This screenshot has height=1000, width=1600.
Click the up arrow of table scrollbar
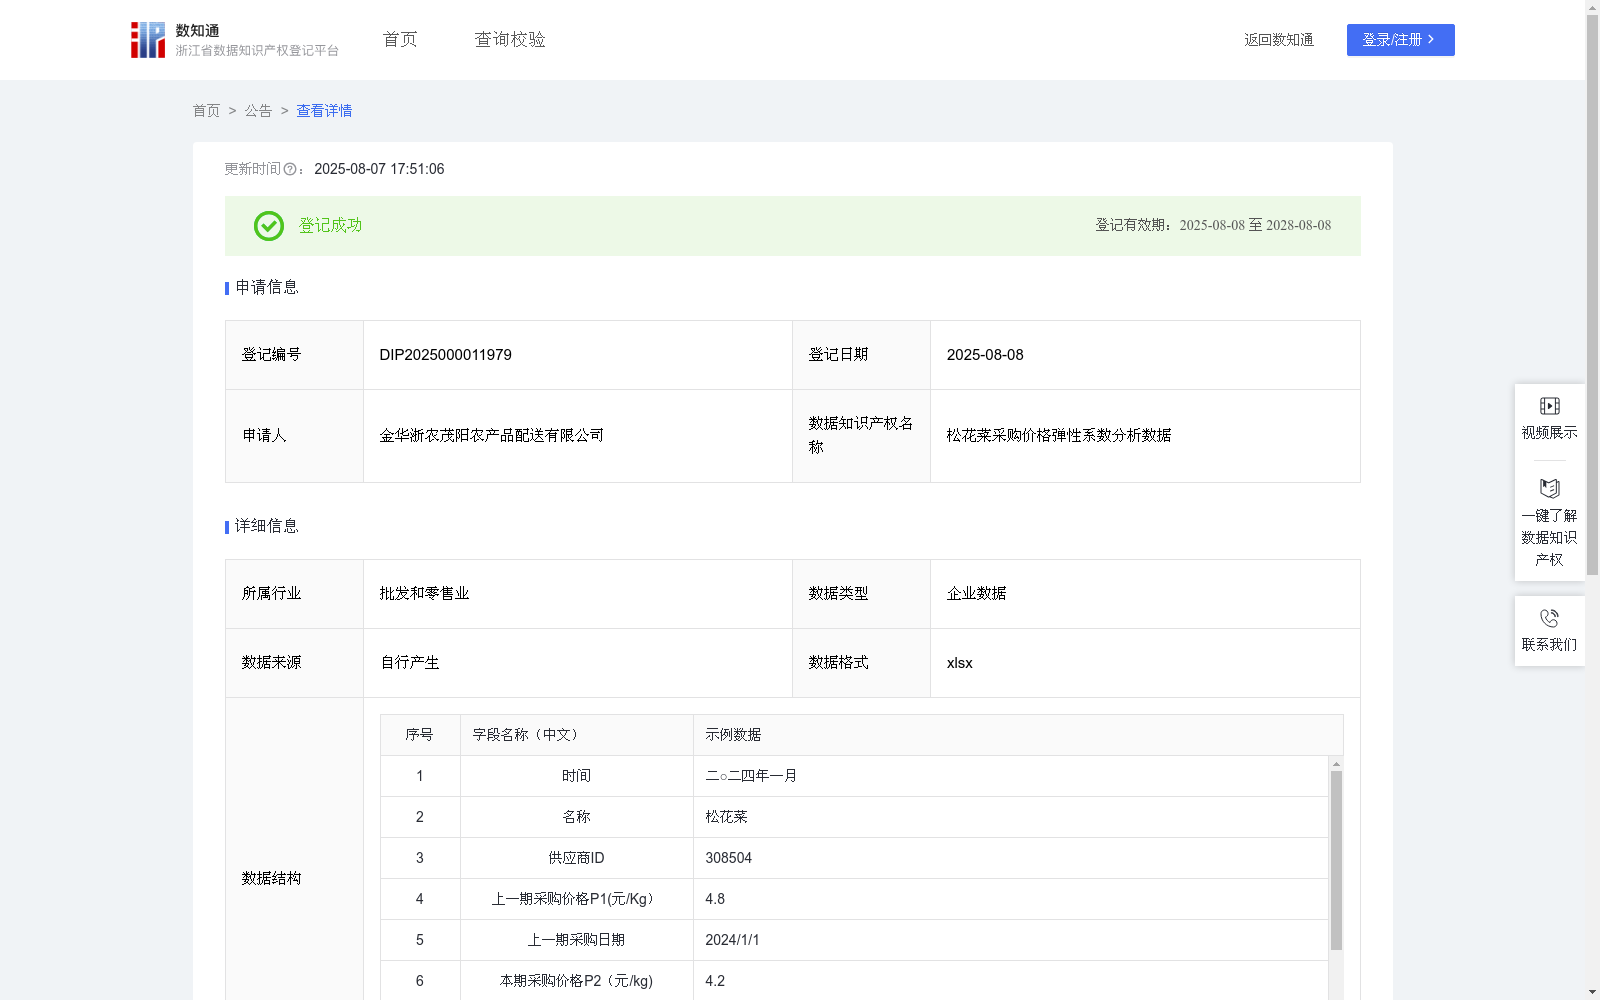click(x=1336, y=764)
